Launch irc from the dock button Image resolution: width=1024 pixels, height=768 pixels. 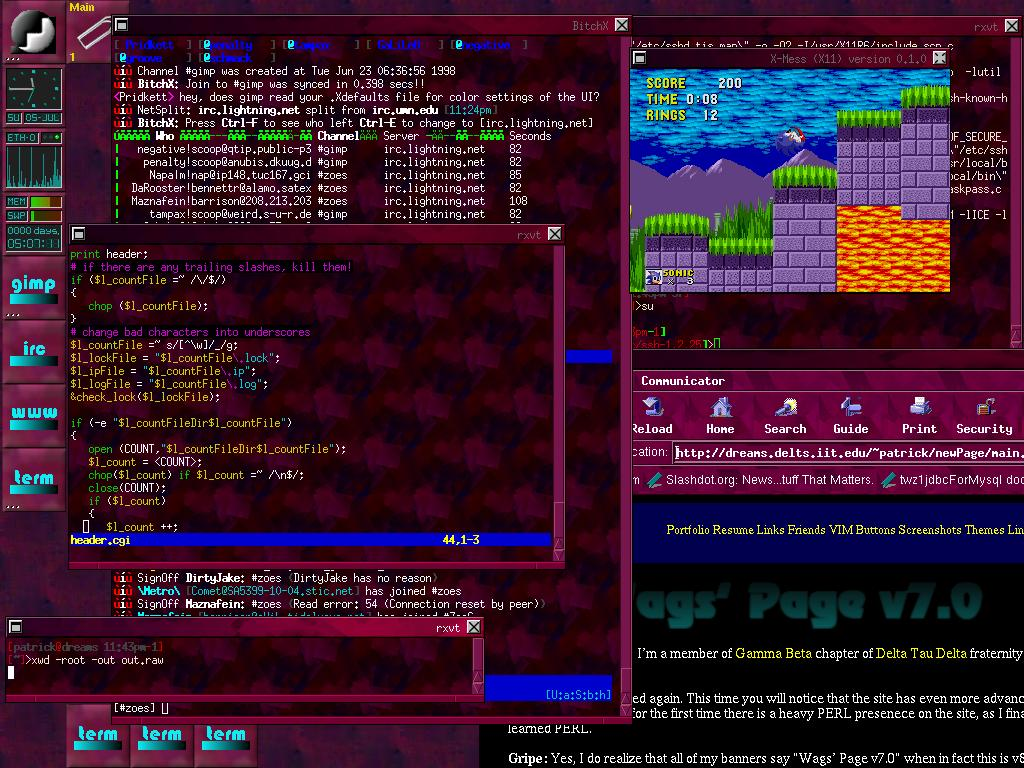coord(33,351)
